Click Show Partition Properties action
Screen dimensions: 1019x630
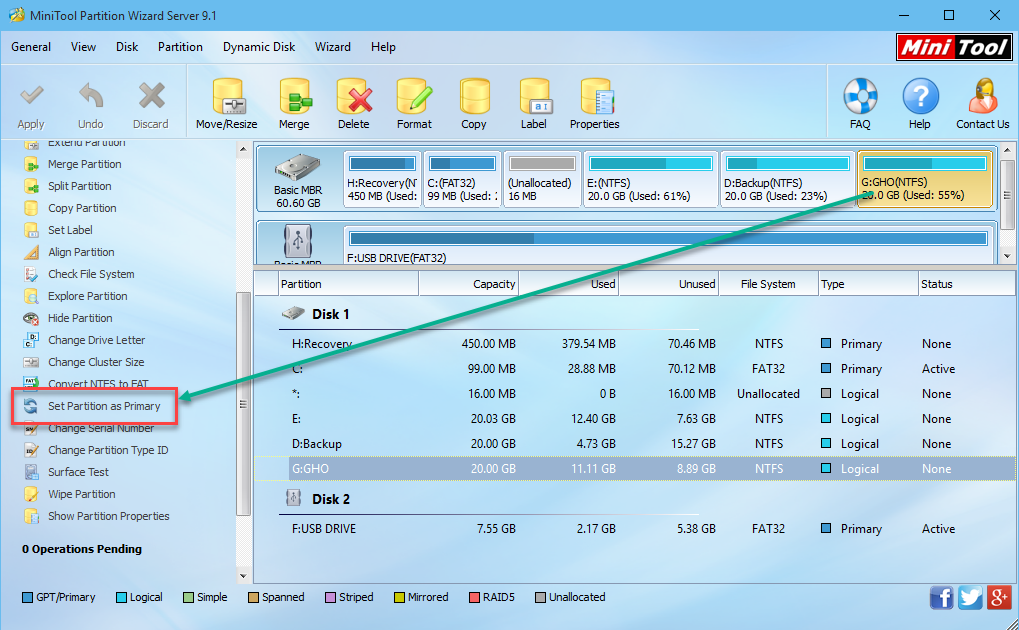tap(109, 516)
